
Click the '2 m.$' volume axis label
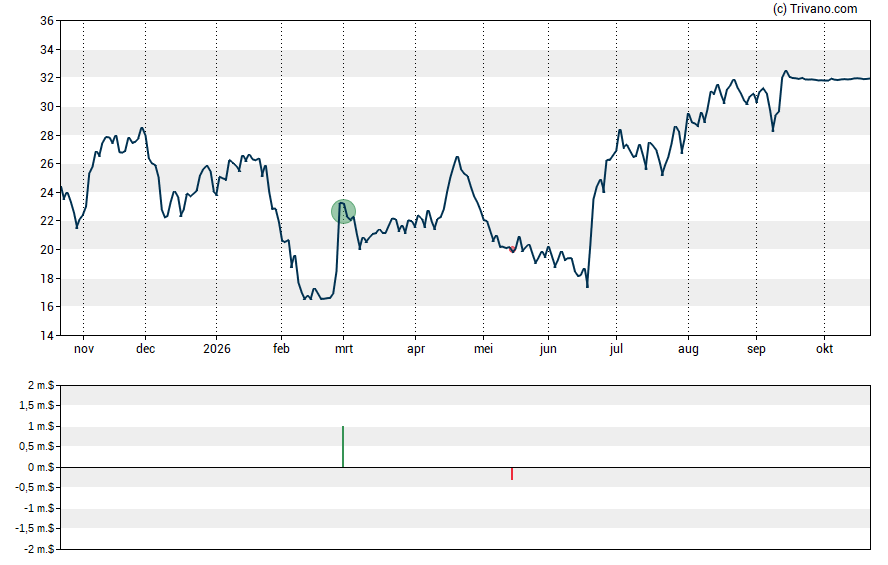pyautogui.click(x=41, y=386)
